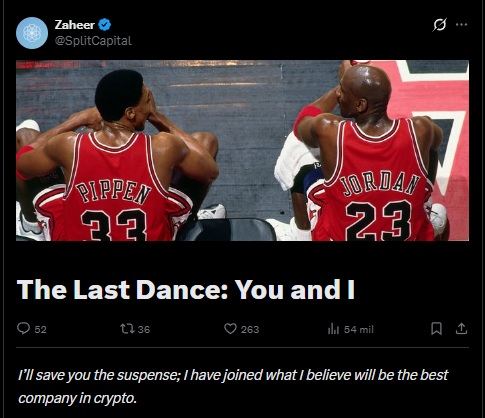Open the Pippen and Jordan cover image
The height and width of the screenshot is (418, 485).
[x=242, y=150]
